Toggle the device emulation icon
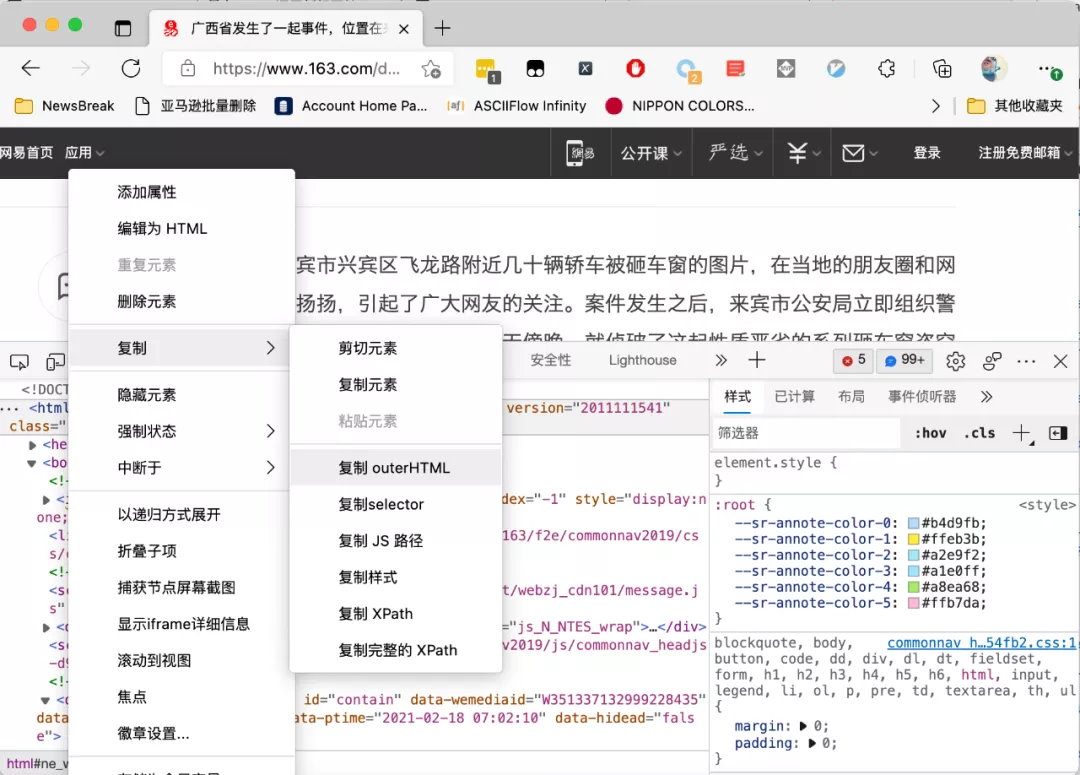 (x=55, y=361)
